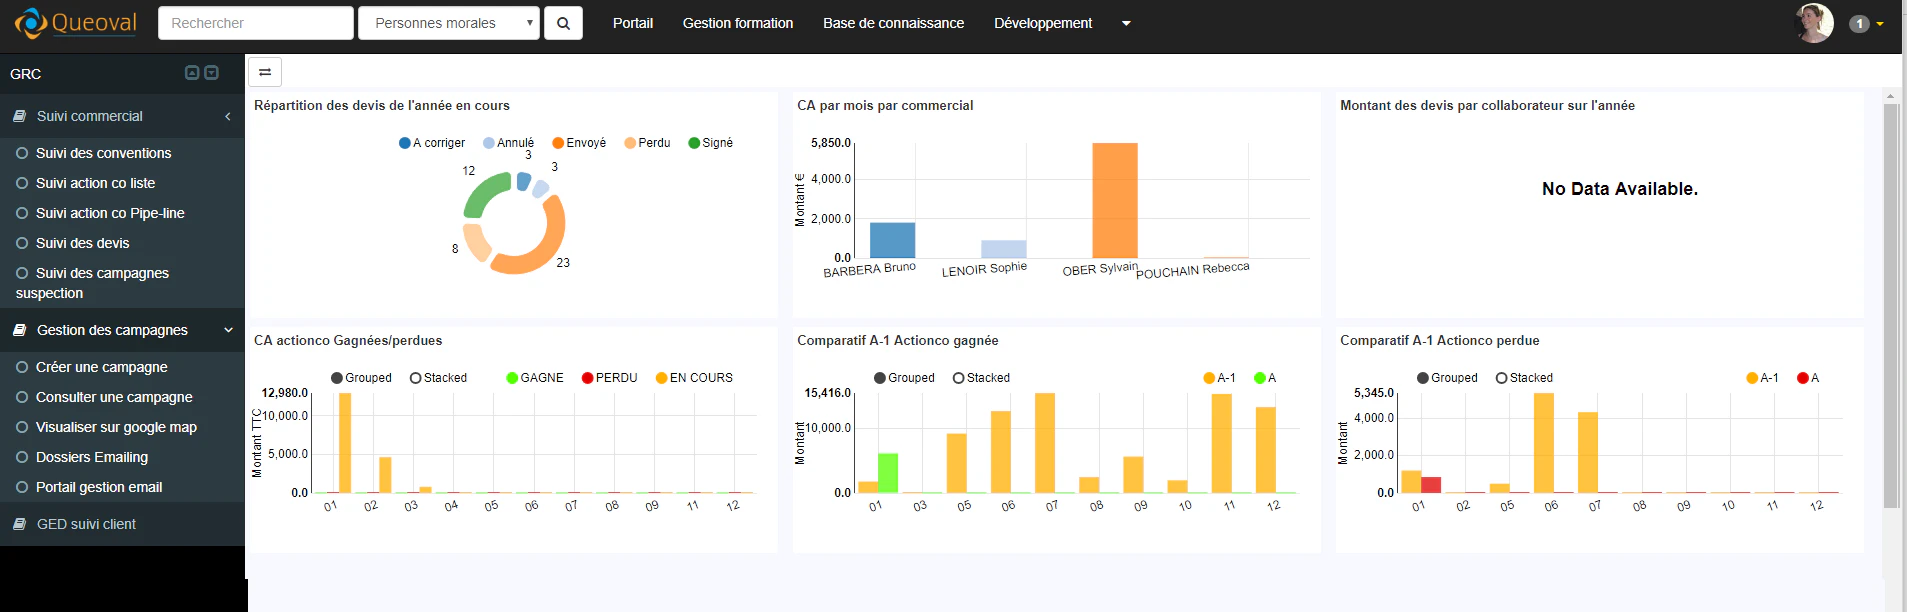The width and height of the screenshot is (1907, 612).
Task: Open the user avatar profile picture
Action: click(x=1814, y=23)
